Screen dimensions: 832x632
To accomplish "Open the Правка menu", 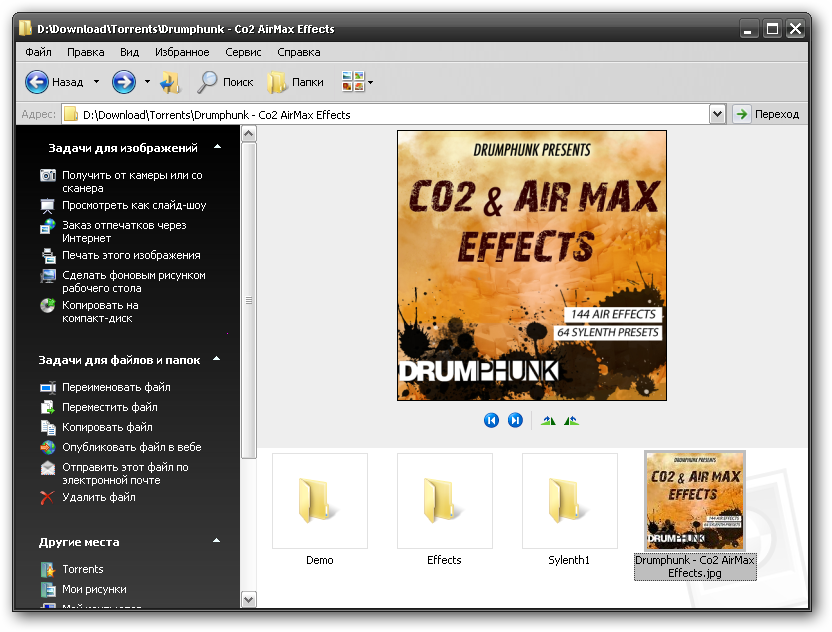I will 85,52.
